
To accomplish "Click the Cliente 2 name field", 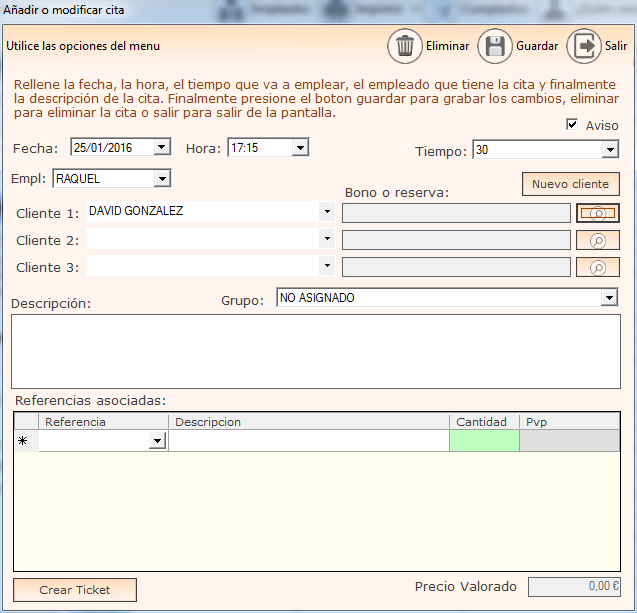I will point(203,240).
